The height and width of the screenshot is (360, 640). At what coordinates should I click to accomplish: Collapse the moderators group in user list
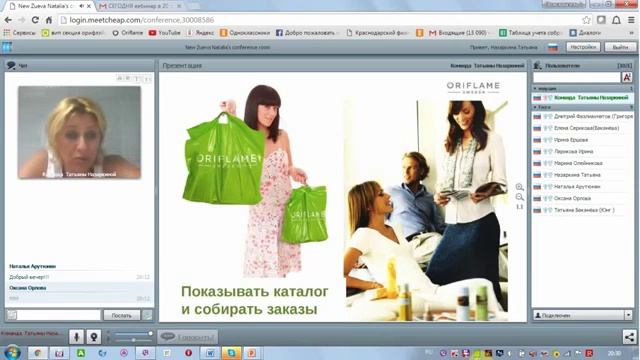[535, 89]
